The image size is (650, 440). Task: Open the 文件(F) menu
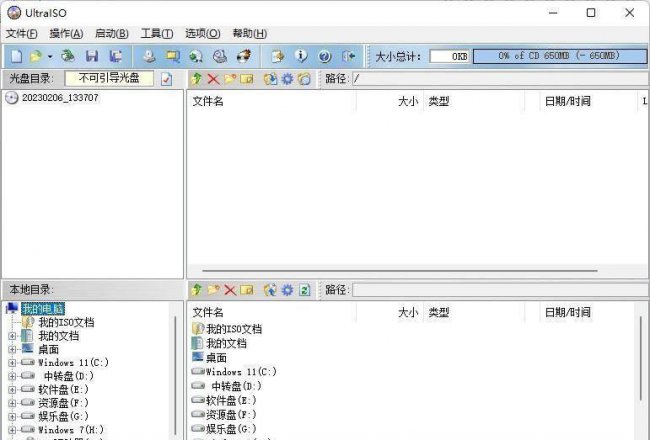(x=22, y=34)
